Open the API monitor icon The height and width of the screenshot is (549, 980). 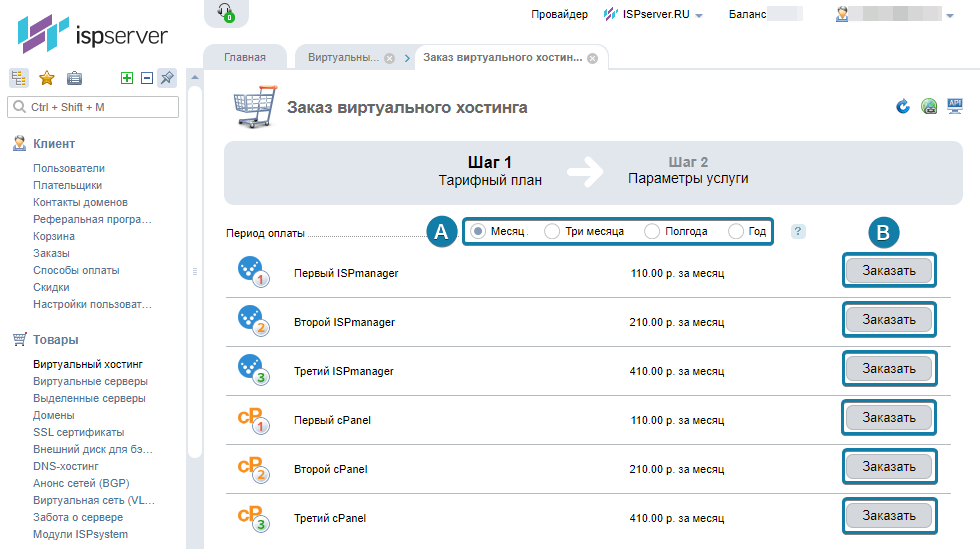pyautogui.click(x=954, y=106)
